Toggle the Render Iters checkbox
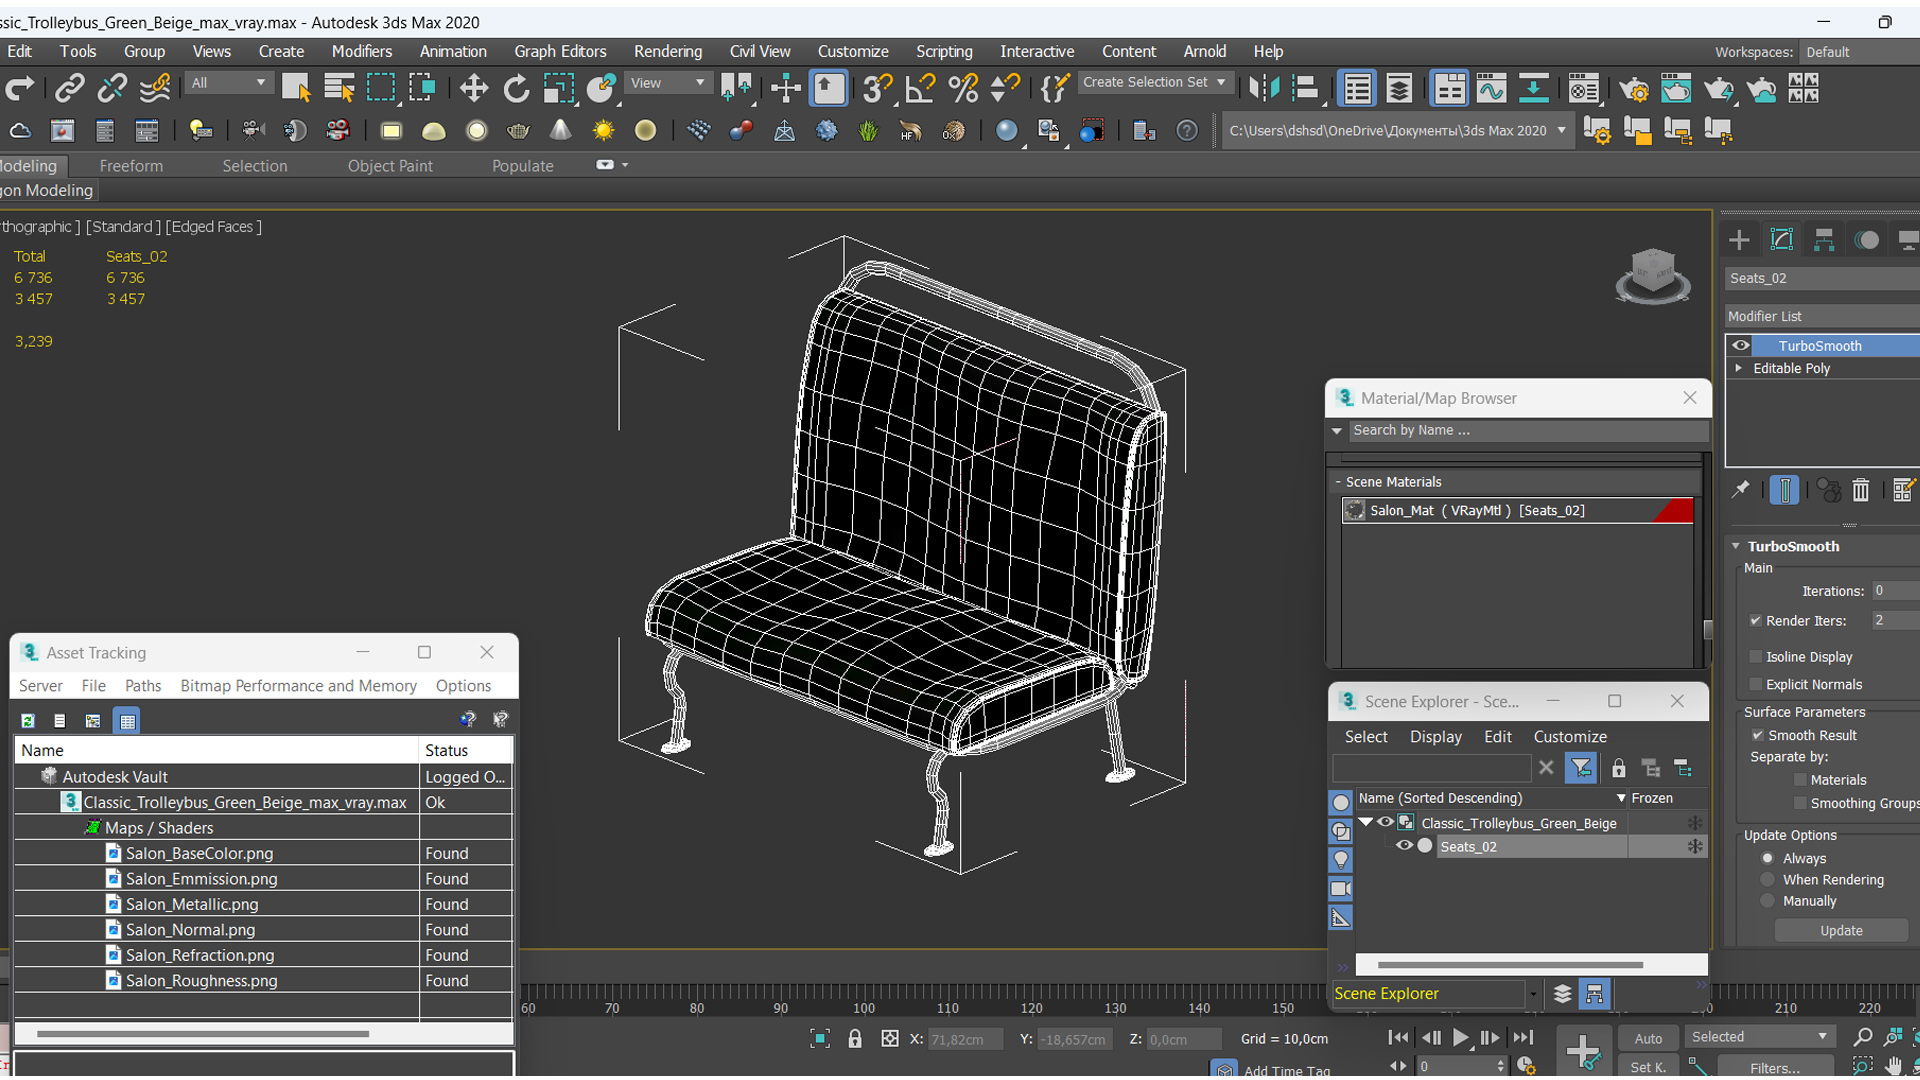This screenshot has width=1920, height=1080. coord(1756,621)
